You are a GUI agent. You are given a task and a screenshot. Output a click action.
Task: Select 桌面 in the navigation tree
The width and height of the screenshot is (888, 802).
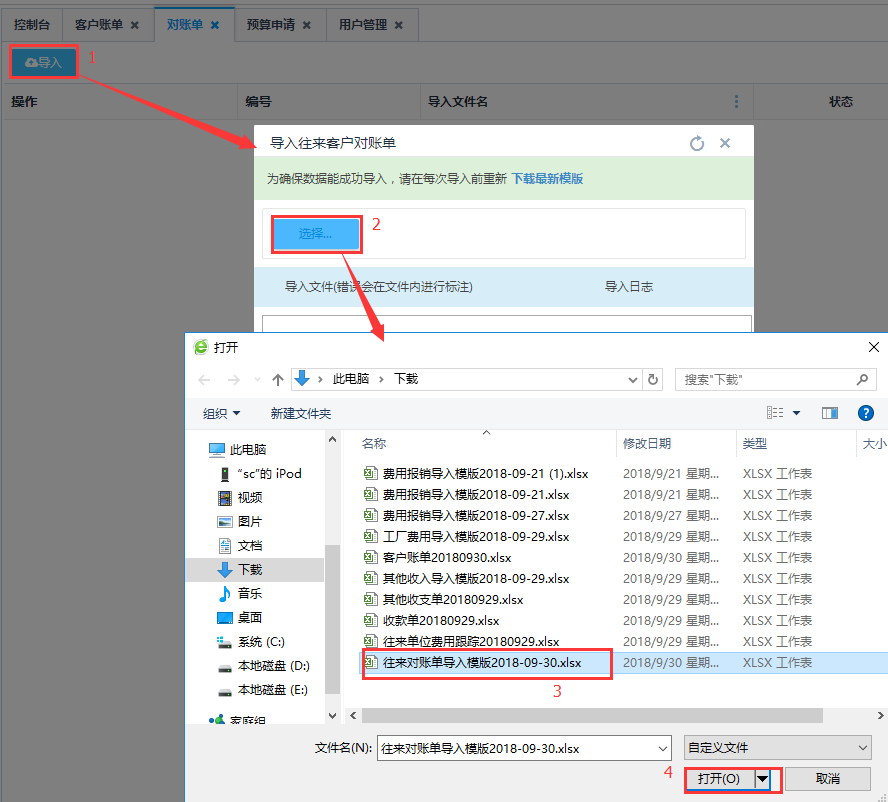[x=250, y=618]
